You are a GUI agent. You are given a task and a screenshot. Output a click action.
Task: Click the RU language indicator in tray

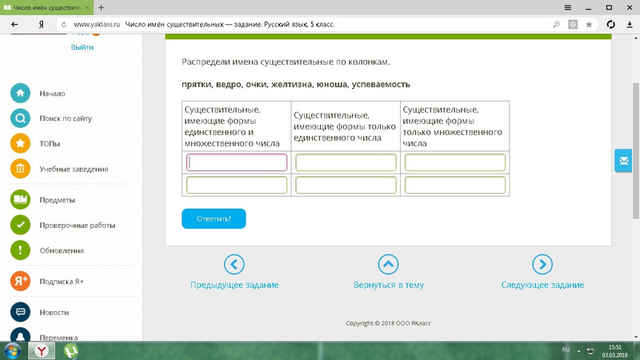[566, 349]
